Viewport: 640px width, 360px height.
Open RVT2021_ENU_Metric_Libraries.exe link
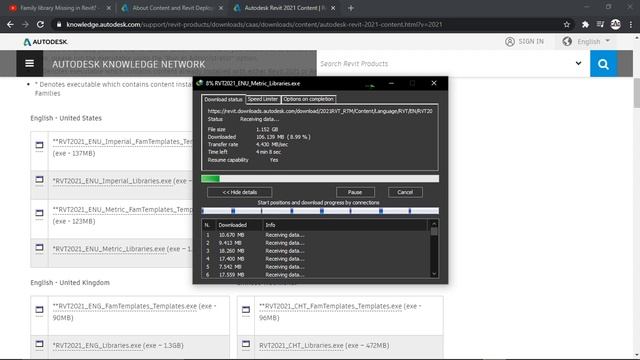pyautogui.click(x=109, y=249)
